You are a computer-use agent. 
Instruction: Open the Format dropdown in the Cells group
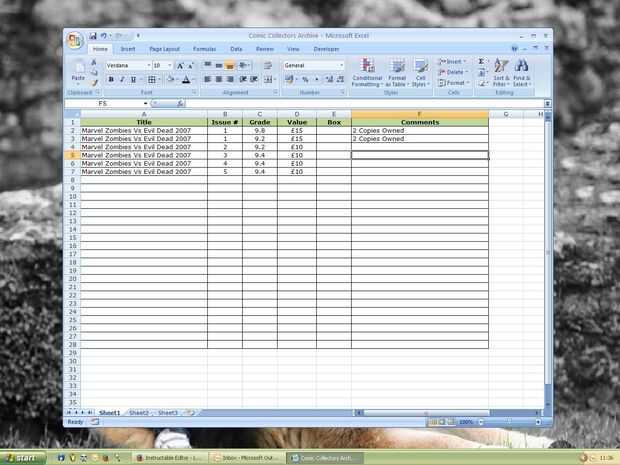pyautogui.click(x=453, y=83)
